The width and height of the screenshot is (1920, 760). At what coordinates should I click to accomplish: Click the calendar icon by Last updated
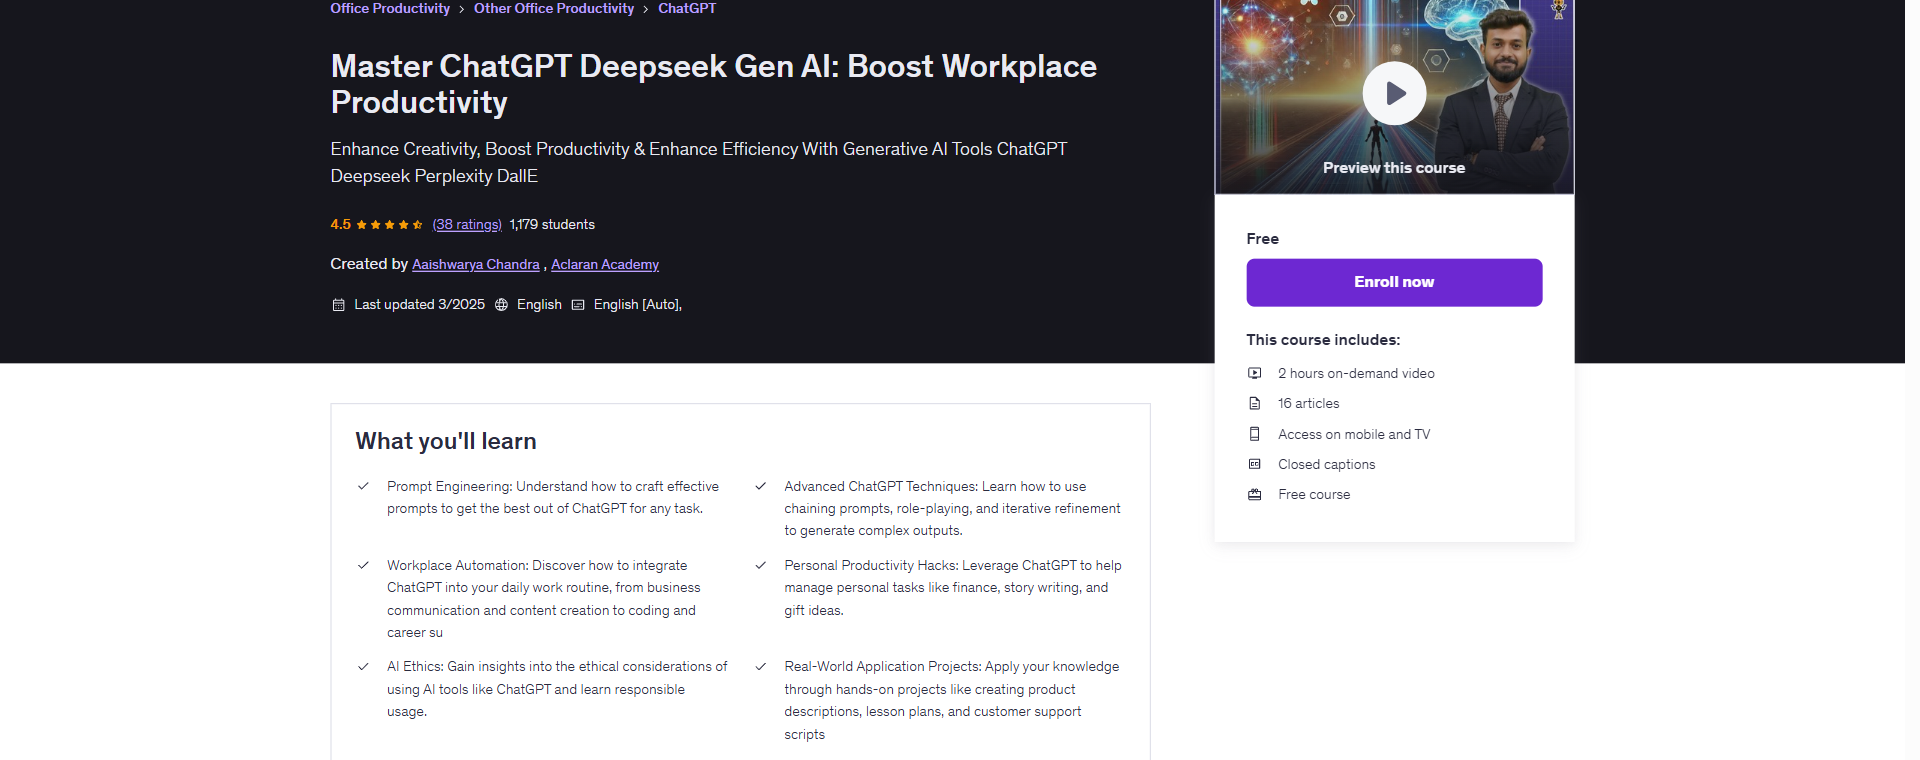click(338, 305)
